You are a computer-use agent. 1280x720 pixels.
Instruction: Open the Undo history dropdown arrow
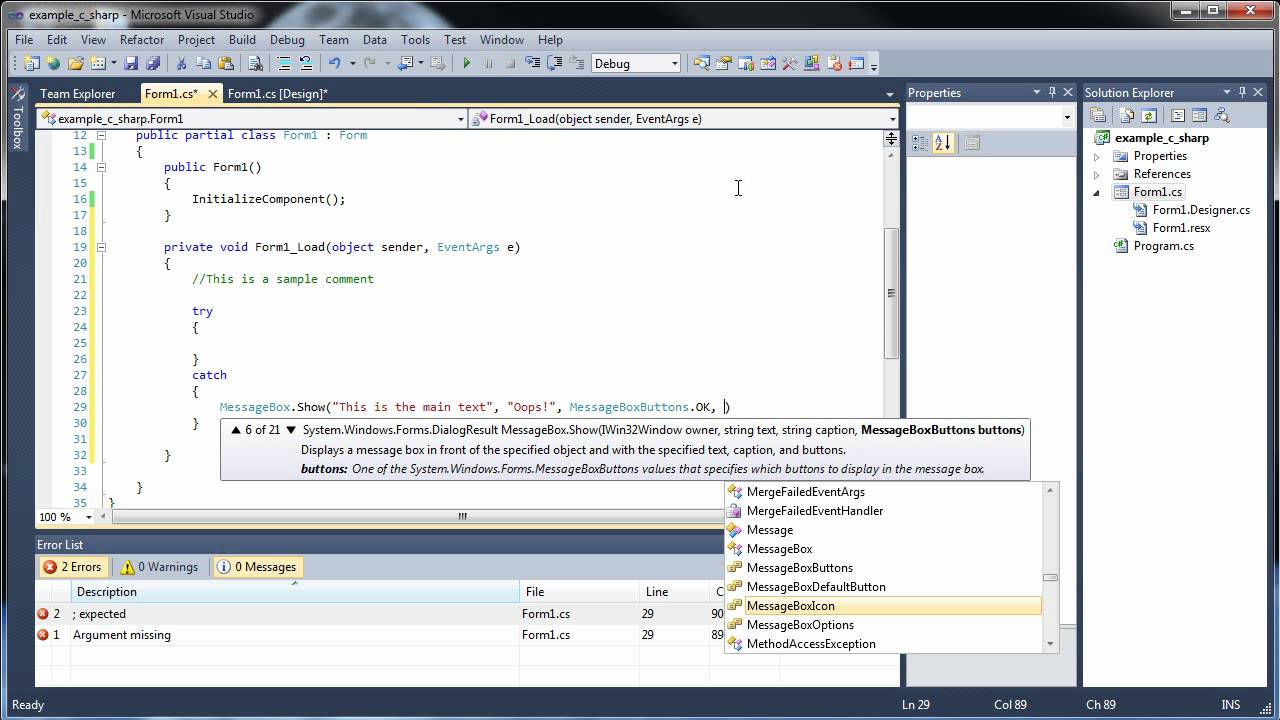[x=352, y=63]
